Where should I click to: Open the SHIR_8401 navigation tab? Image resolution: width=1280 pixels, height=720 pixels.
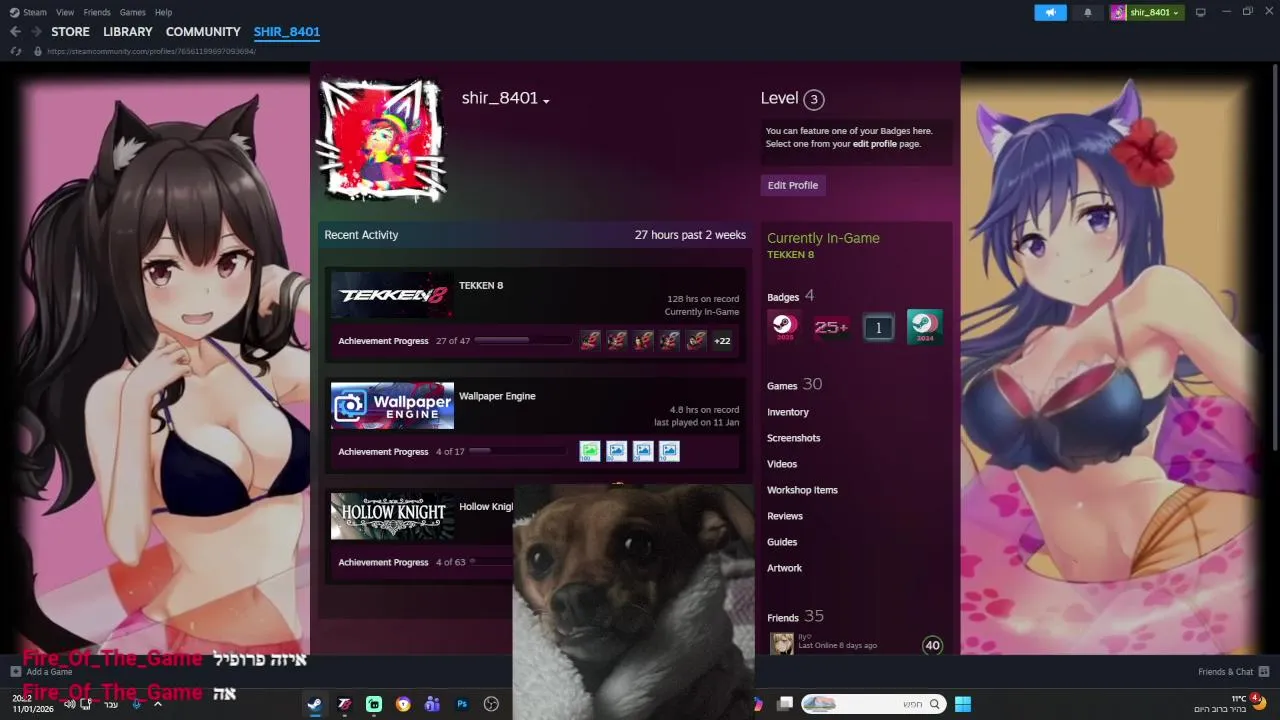coord(287,32)
